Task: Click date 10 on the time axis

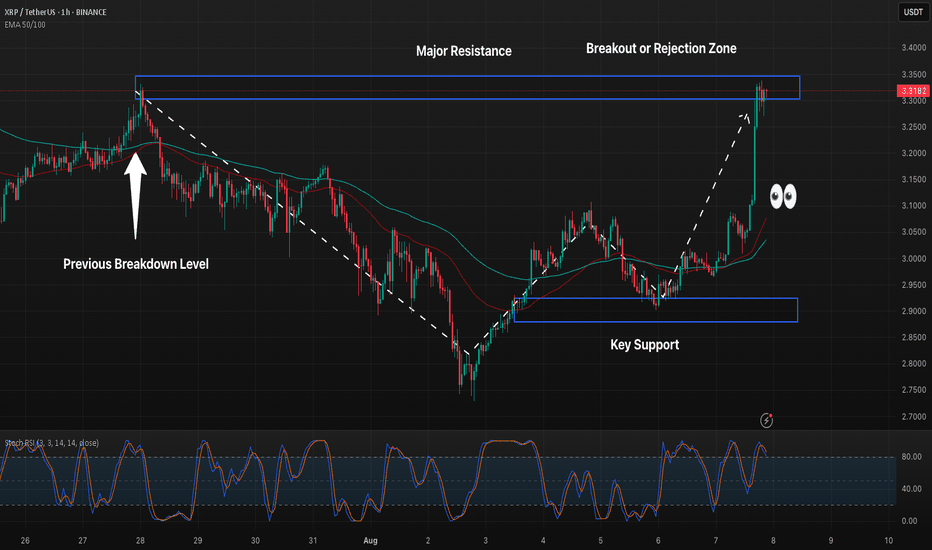Action: [889, 540]
